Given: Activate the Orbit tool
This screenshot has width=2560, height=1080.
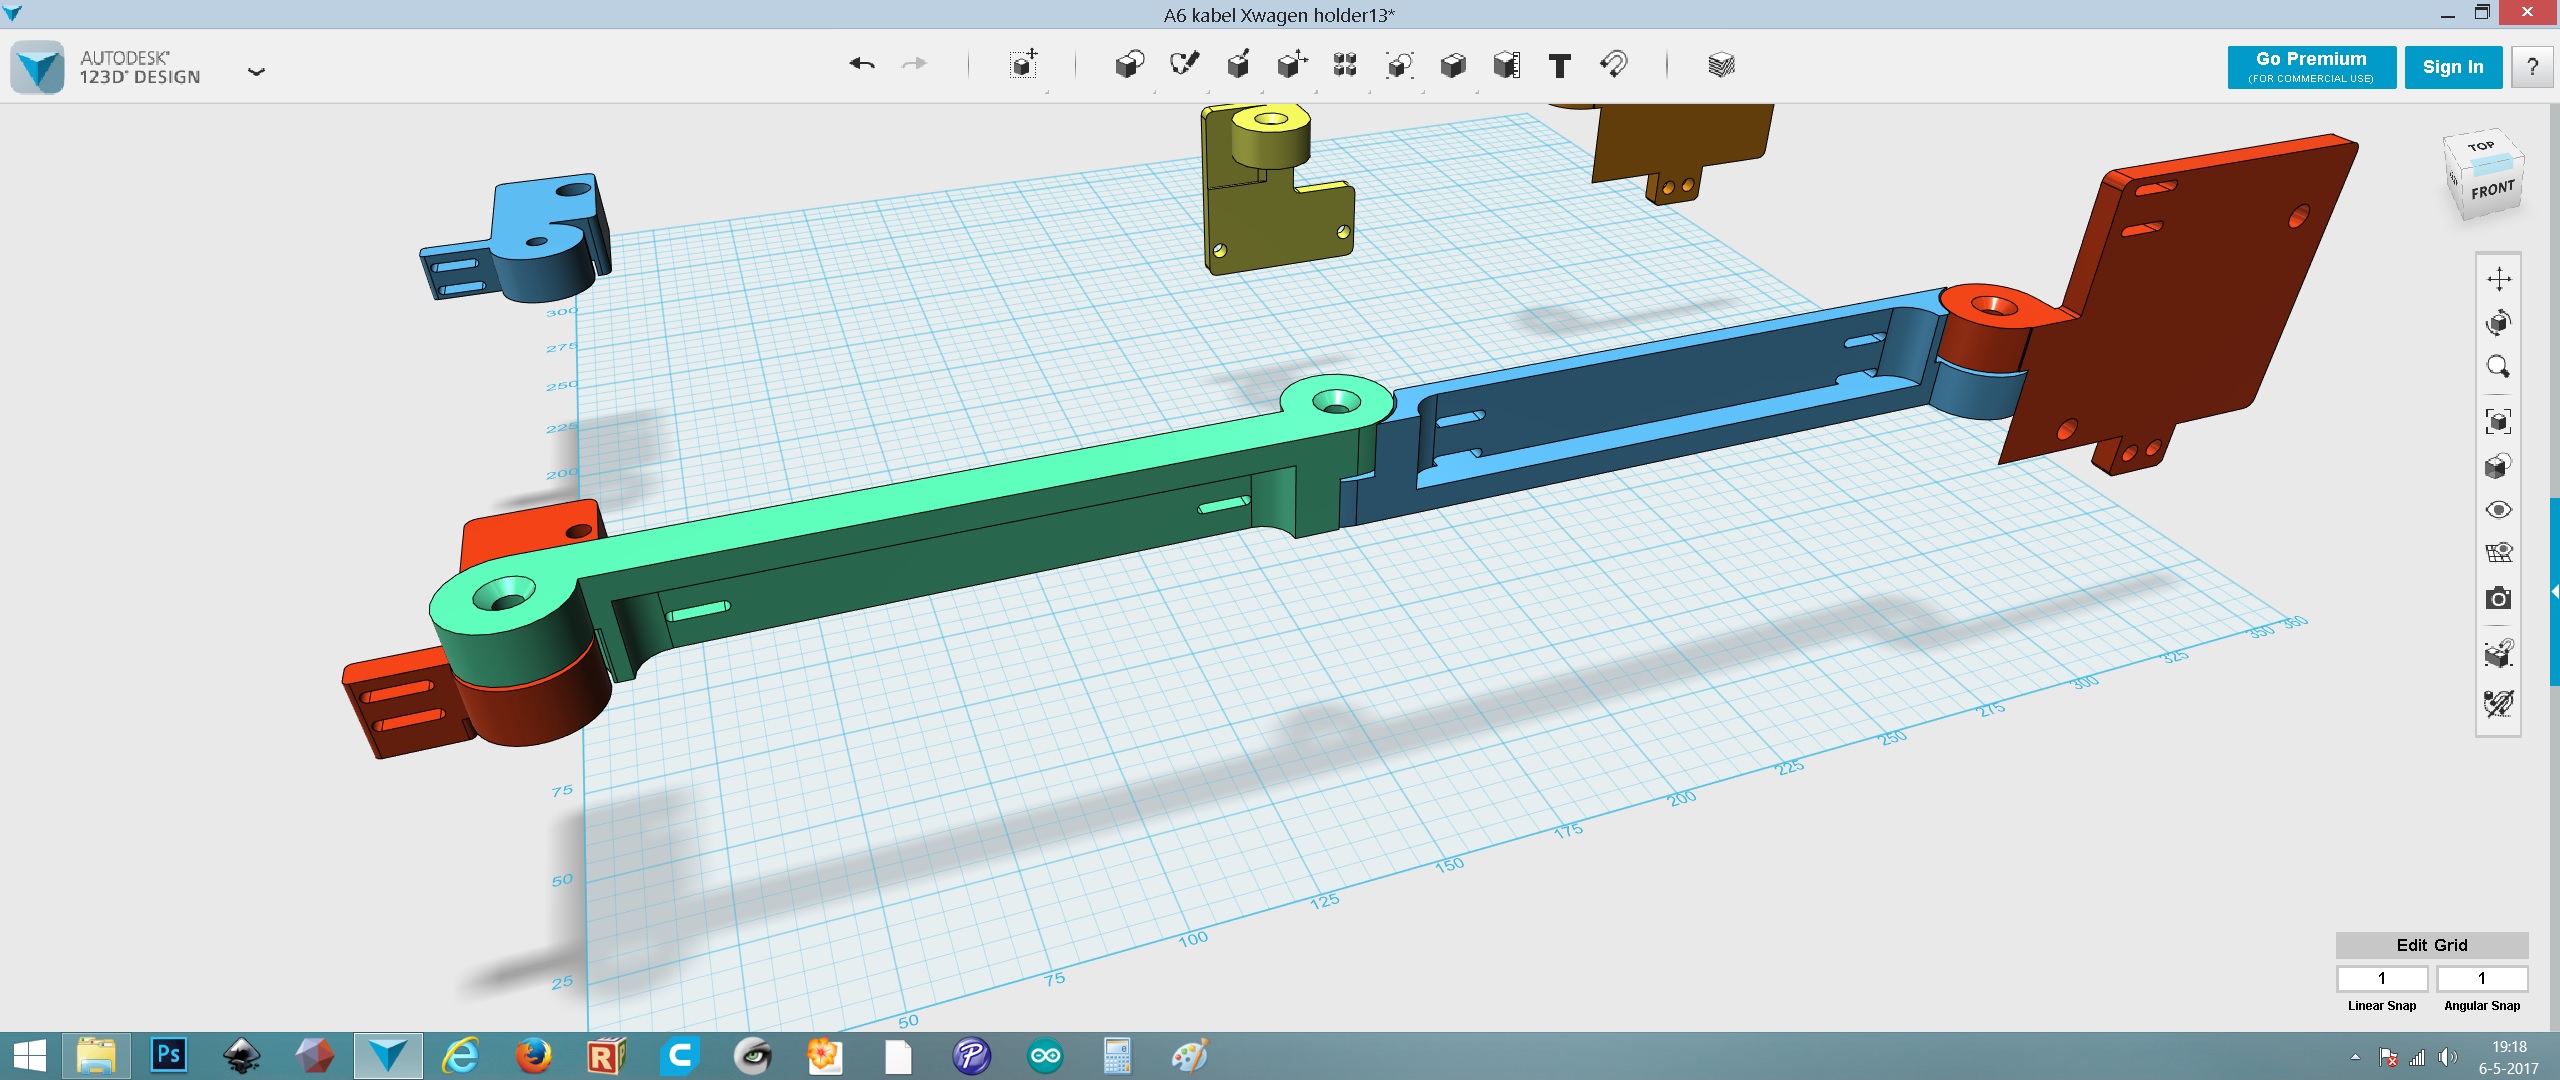Looking at the screenshot, I should tap(2498, 323).
